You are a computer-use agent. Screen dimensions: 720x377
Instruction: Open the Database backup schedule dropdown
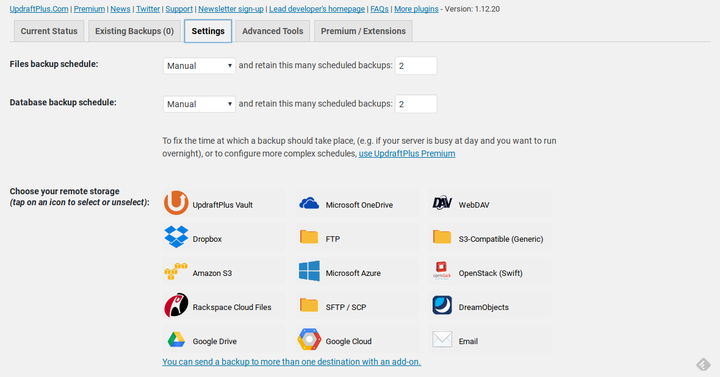coord(199,104)
